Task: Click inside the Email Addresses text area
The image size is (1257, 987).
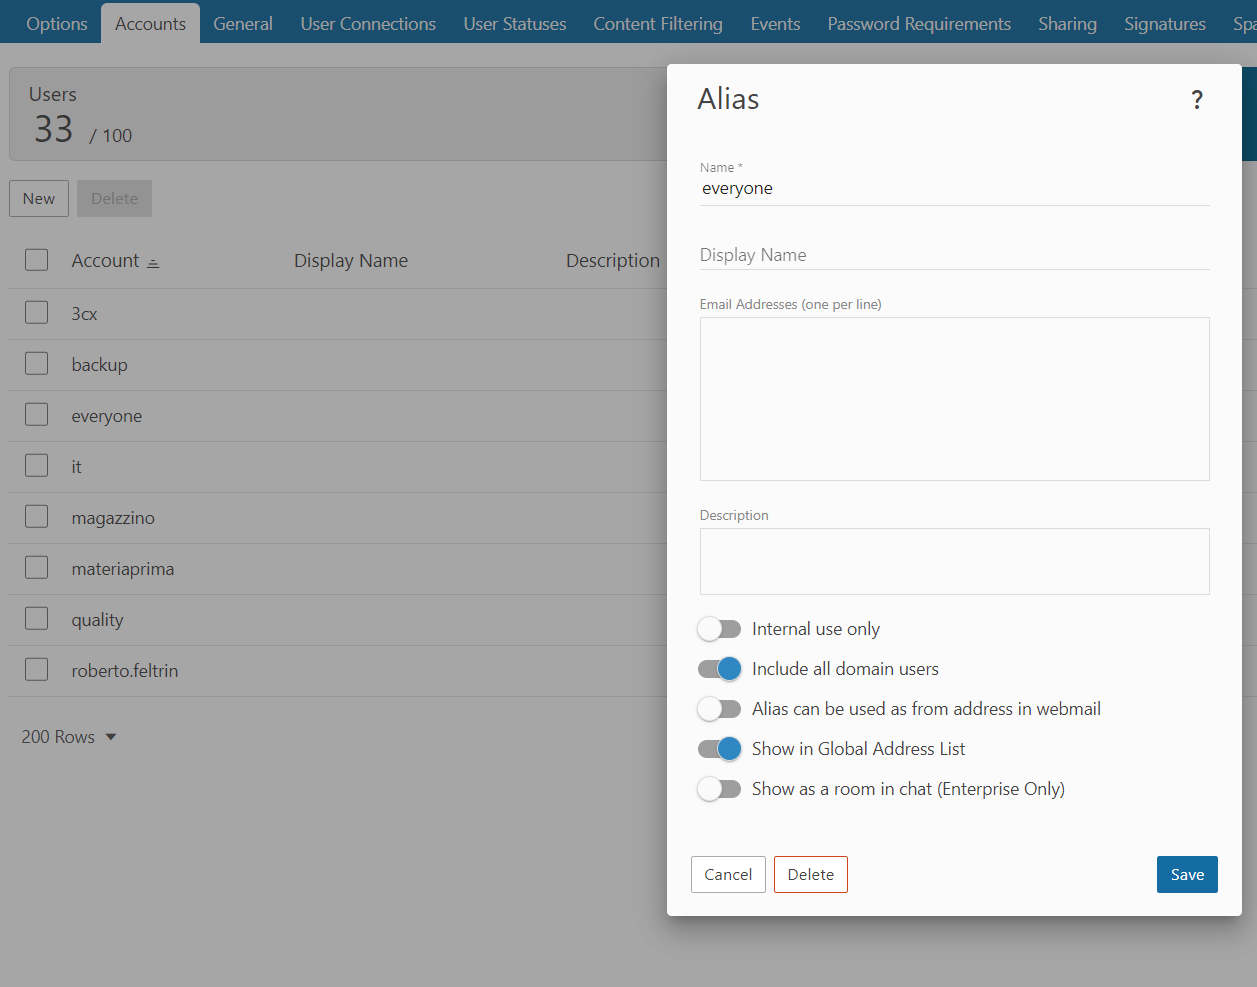Action: (x=954, y=398)
